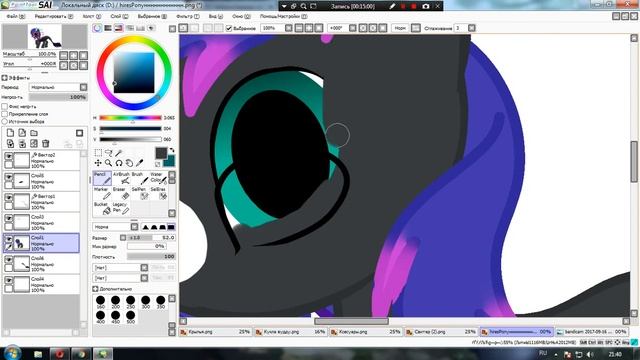Select the Pencil brush tool
Image resolution: width=640 pixels, height=360 pixels.
(x=102, y=179)
